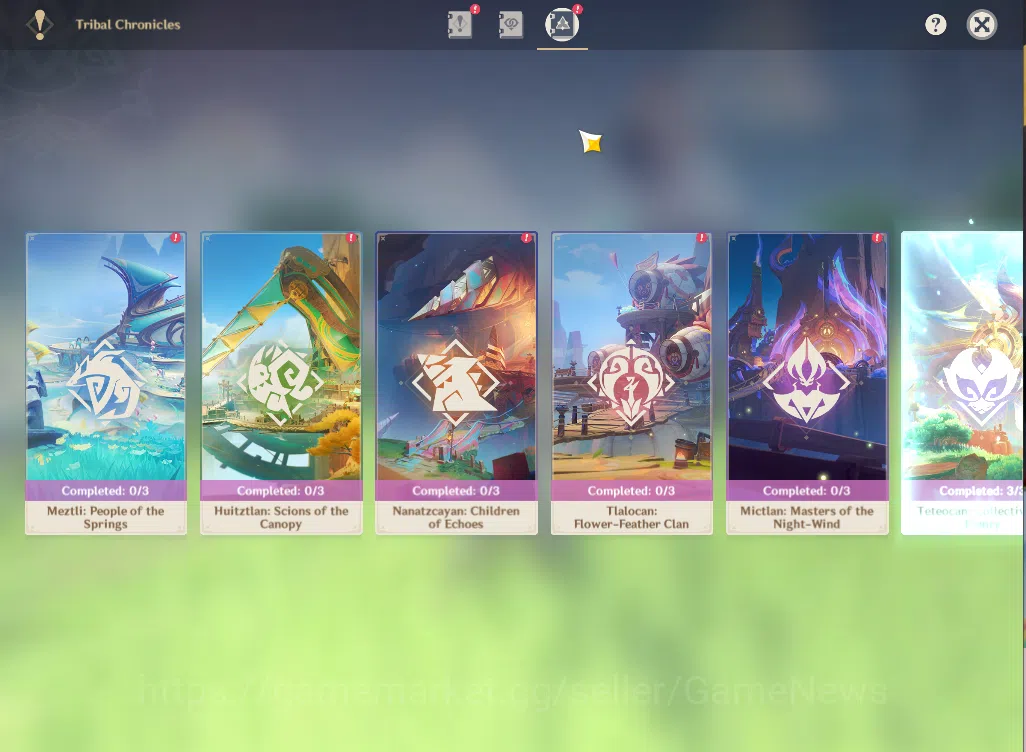Image resolution: width=1026 pixels, height=752 pixels.
Task: Click 'Completed: 0/3' under the Tlalocan card
Action: click(x=631, y=491)
